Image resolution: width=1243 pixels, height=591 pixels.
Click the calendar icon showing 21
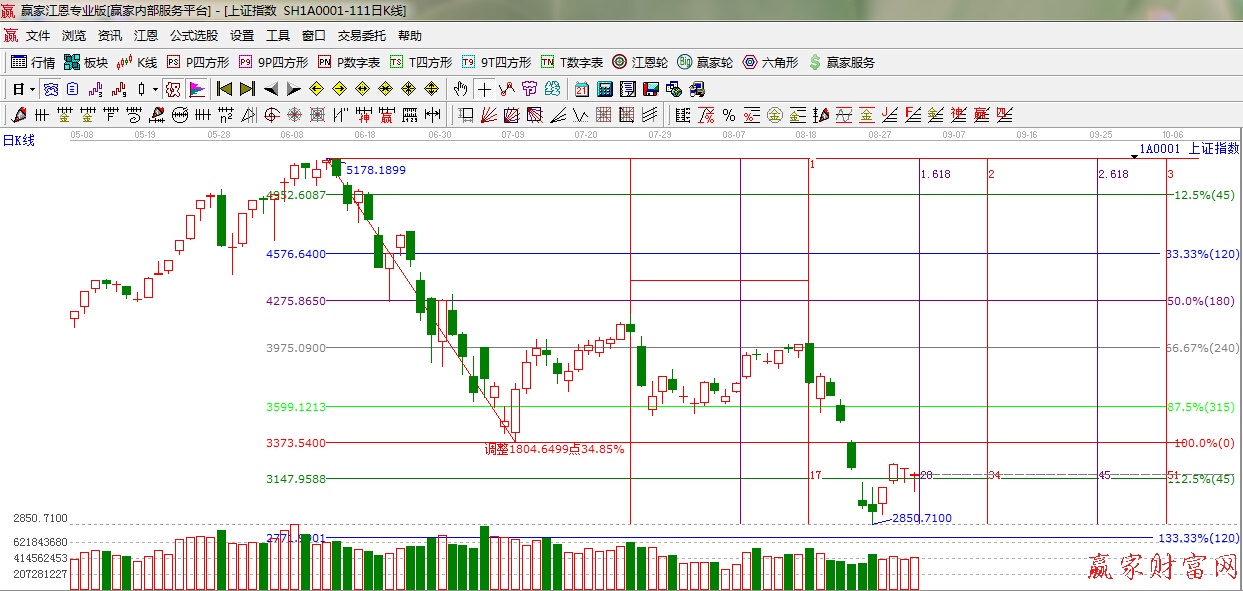(581, 89)
